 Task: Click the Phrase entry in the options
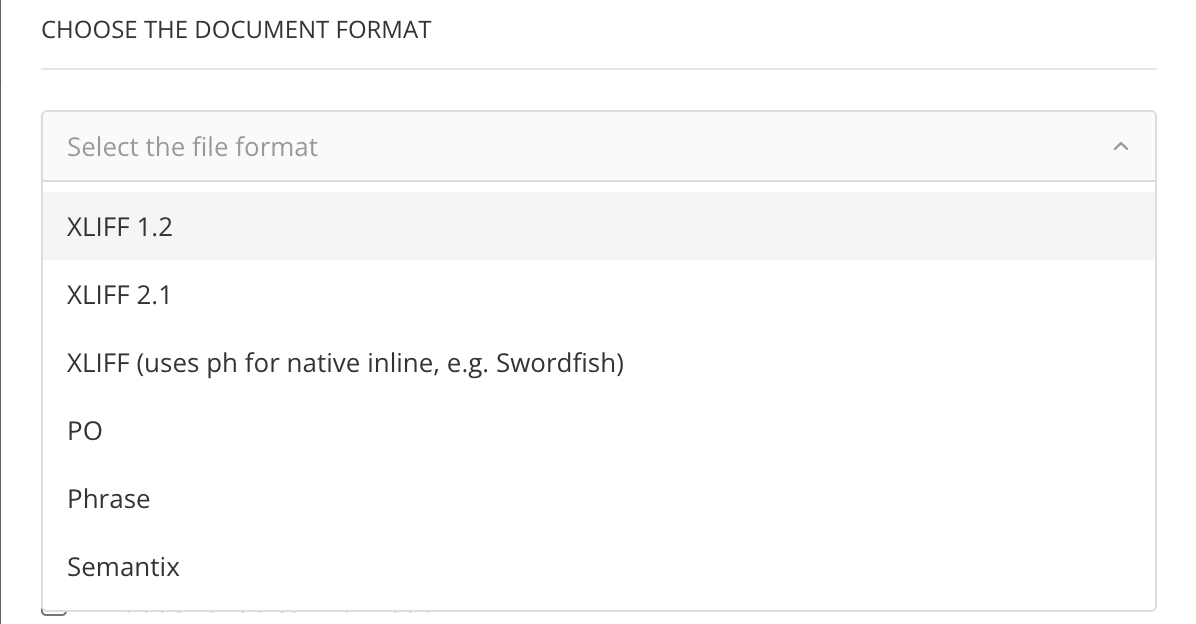click(x=108, y=498)
